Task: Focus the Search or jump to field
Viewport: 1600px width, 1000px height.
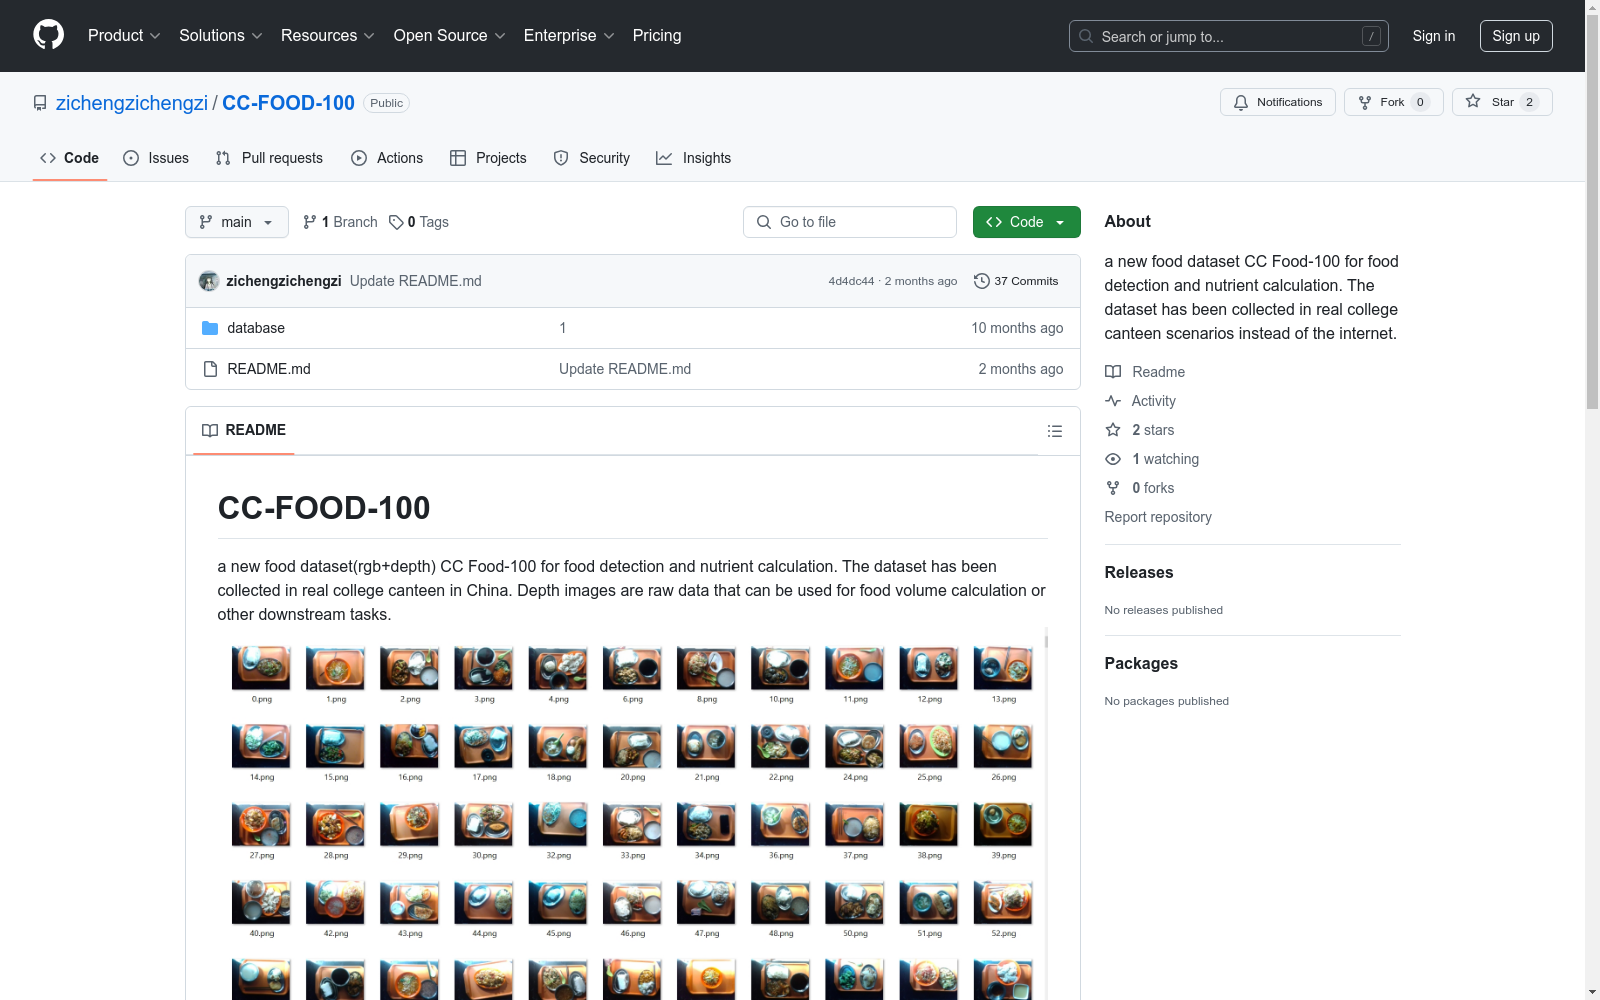Action: point(1228,36)
